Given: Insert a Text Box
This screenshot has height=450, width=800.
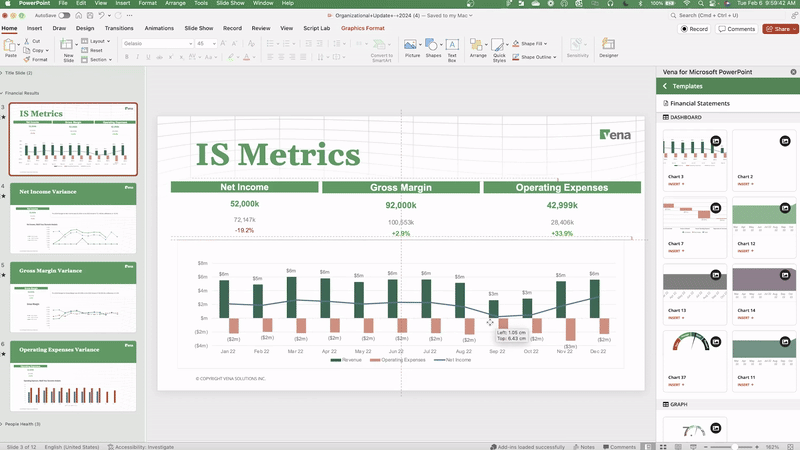Looking at the screenshot, I should (452, 46).
